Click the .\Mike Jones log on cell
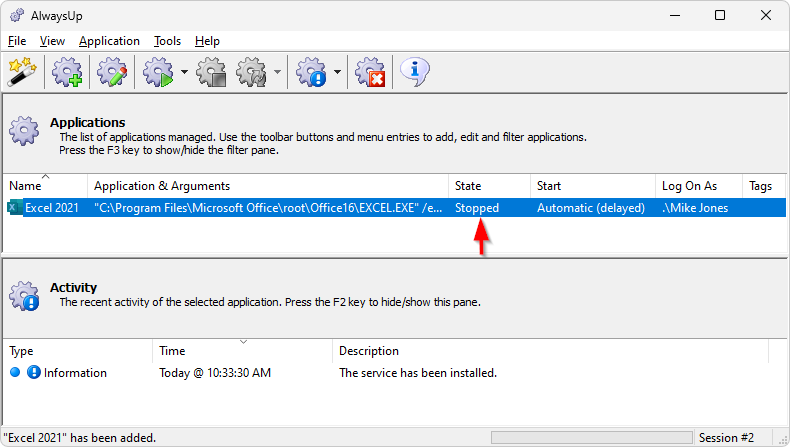The width and height of the screenshot is (790, 447). 695,208
